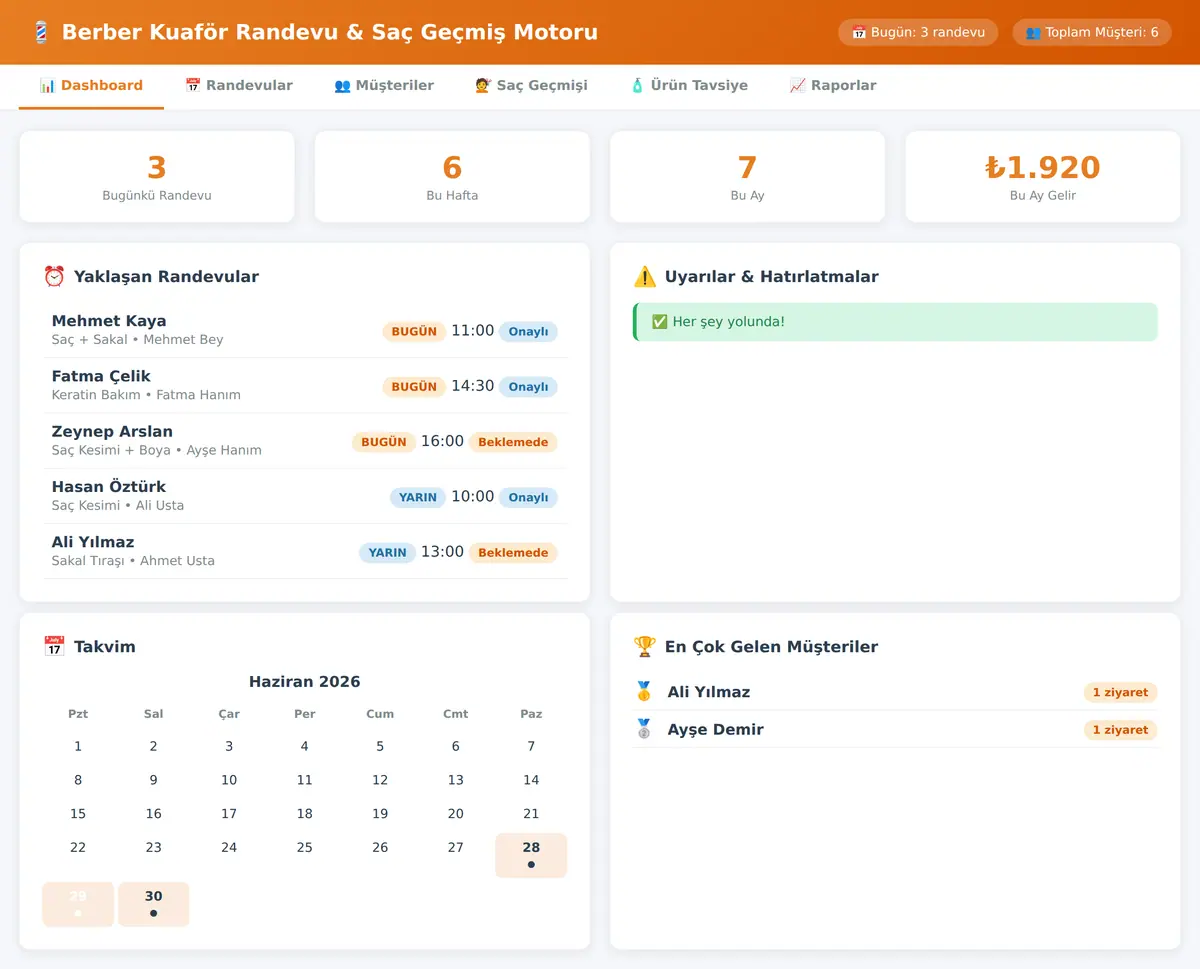Viewport: 1200px width, 969px height.
Task: Click the gold medal icon next to Ali Yılmaz
Action: [645, 692]
